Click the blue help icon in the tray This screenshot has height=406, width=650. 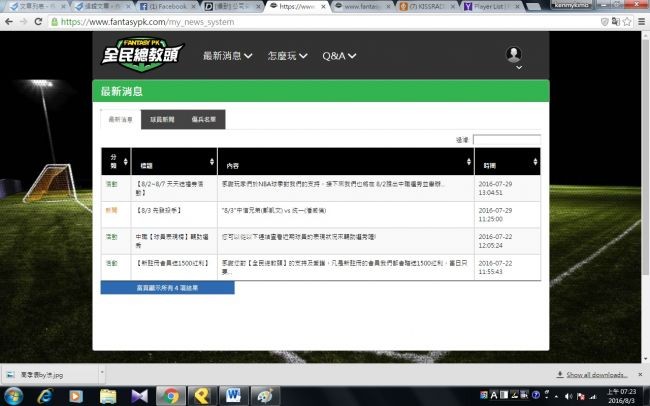pos(536,395)
